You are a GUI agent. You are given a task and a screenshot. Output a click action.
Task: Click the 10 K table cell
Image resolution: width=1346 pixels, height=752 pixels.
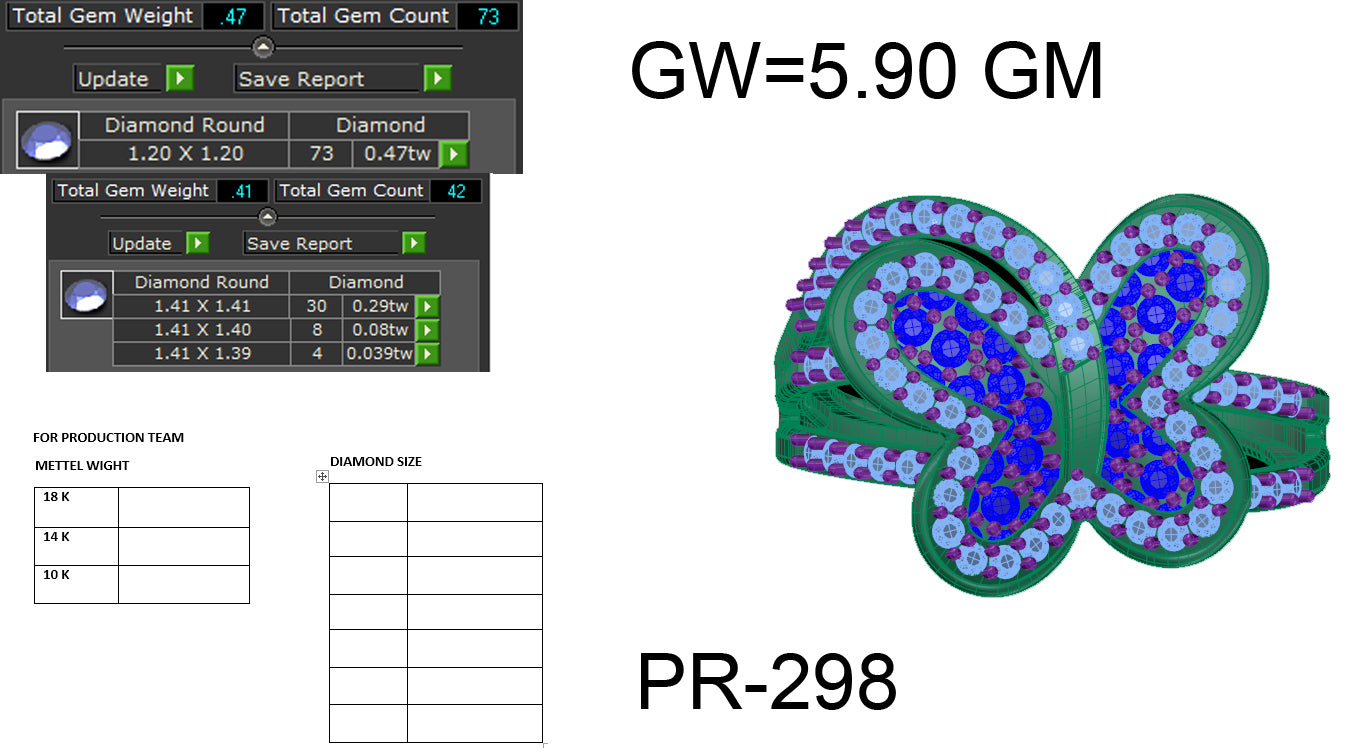tap(76, 584)
